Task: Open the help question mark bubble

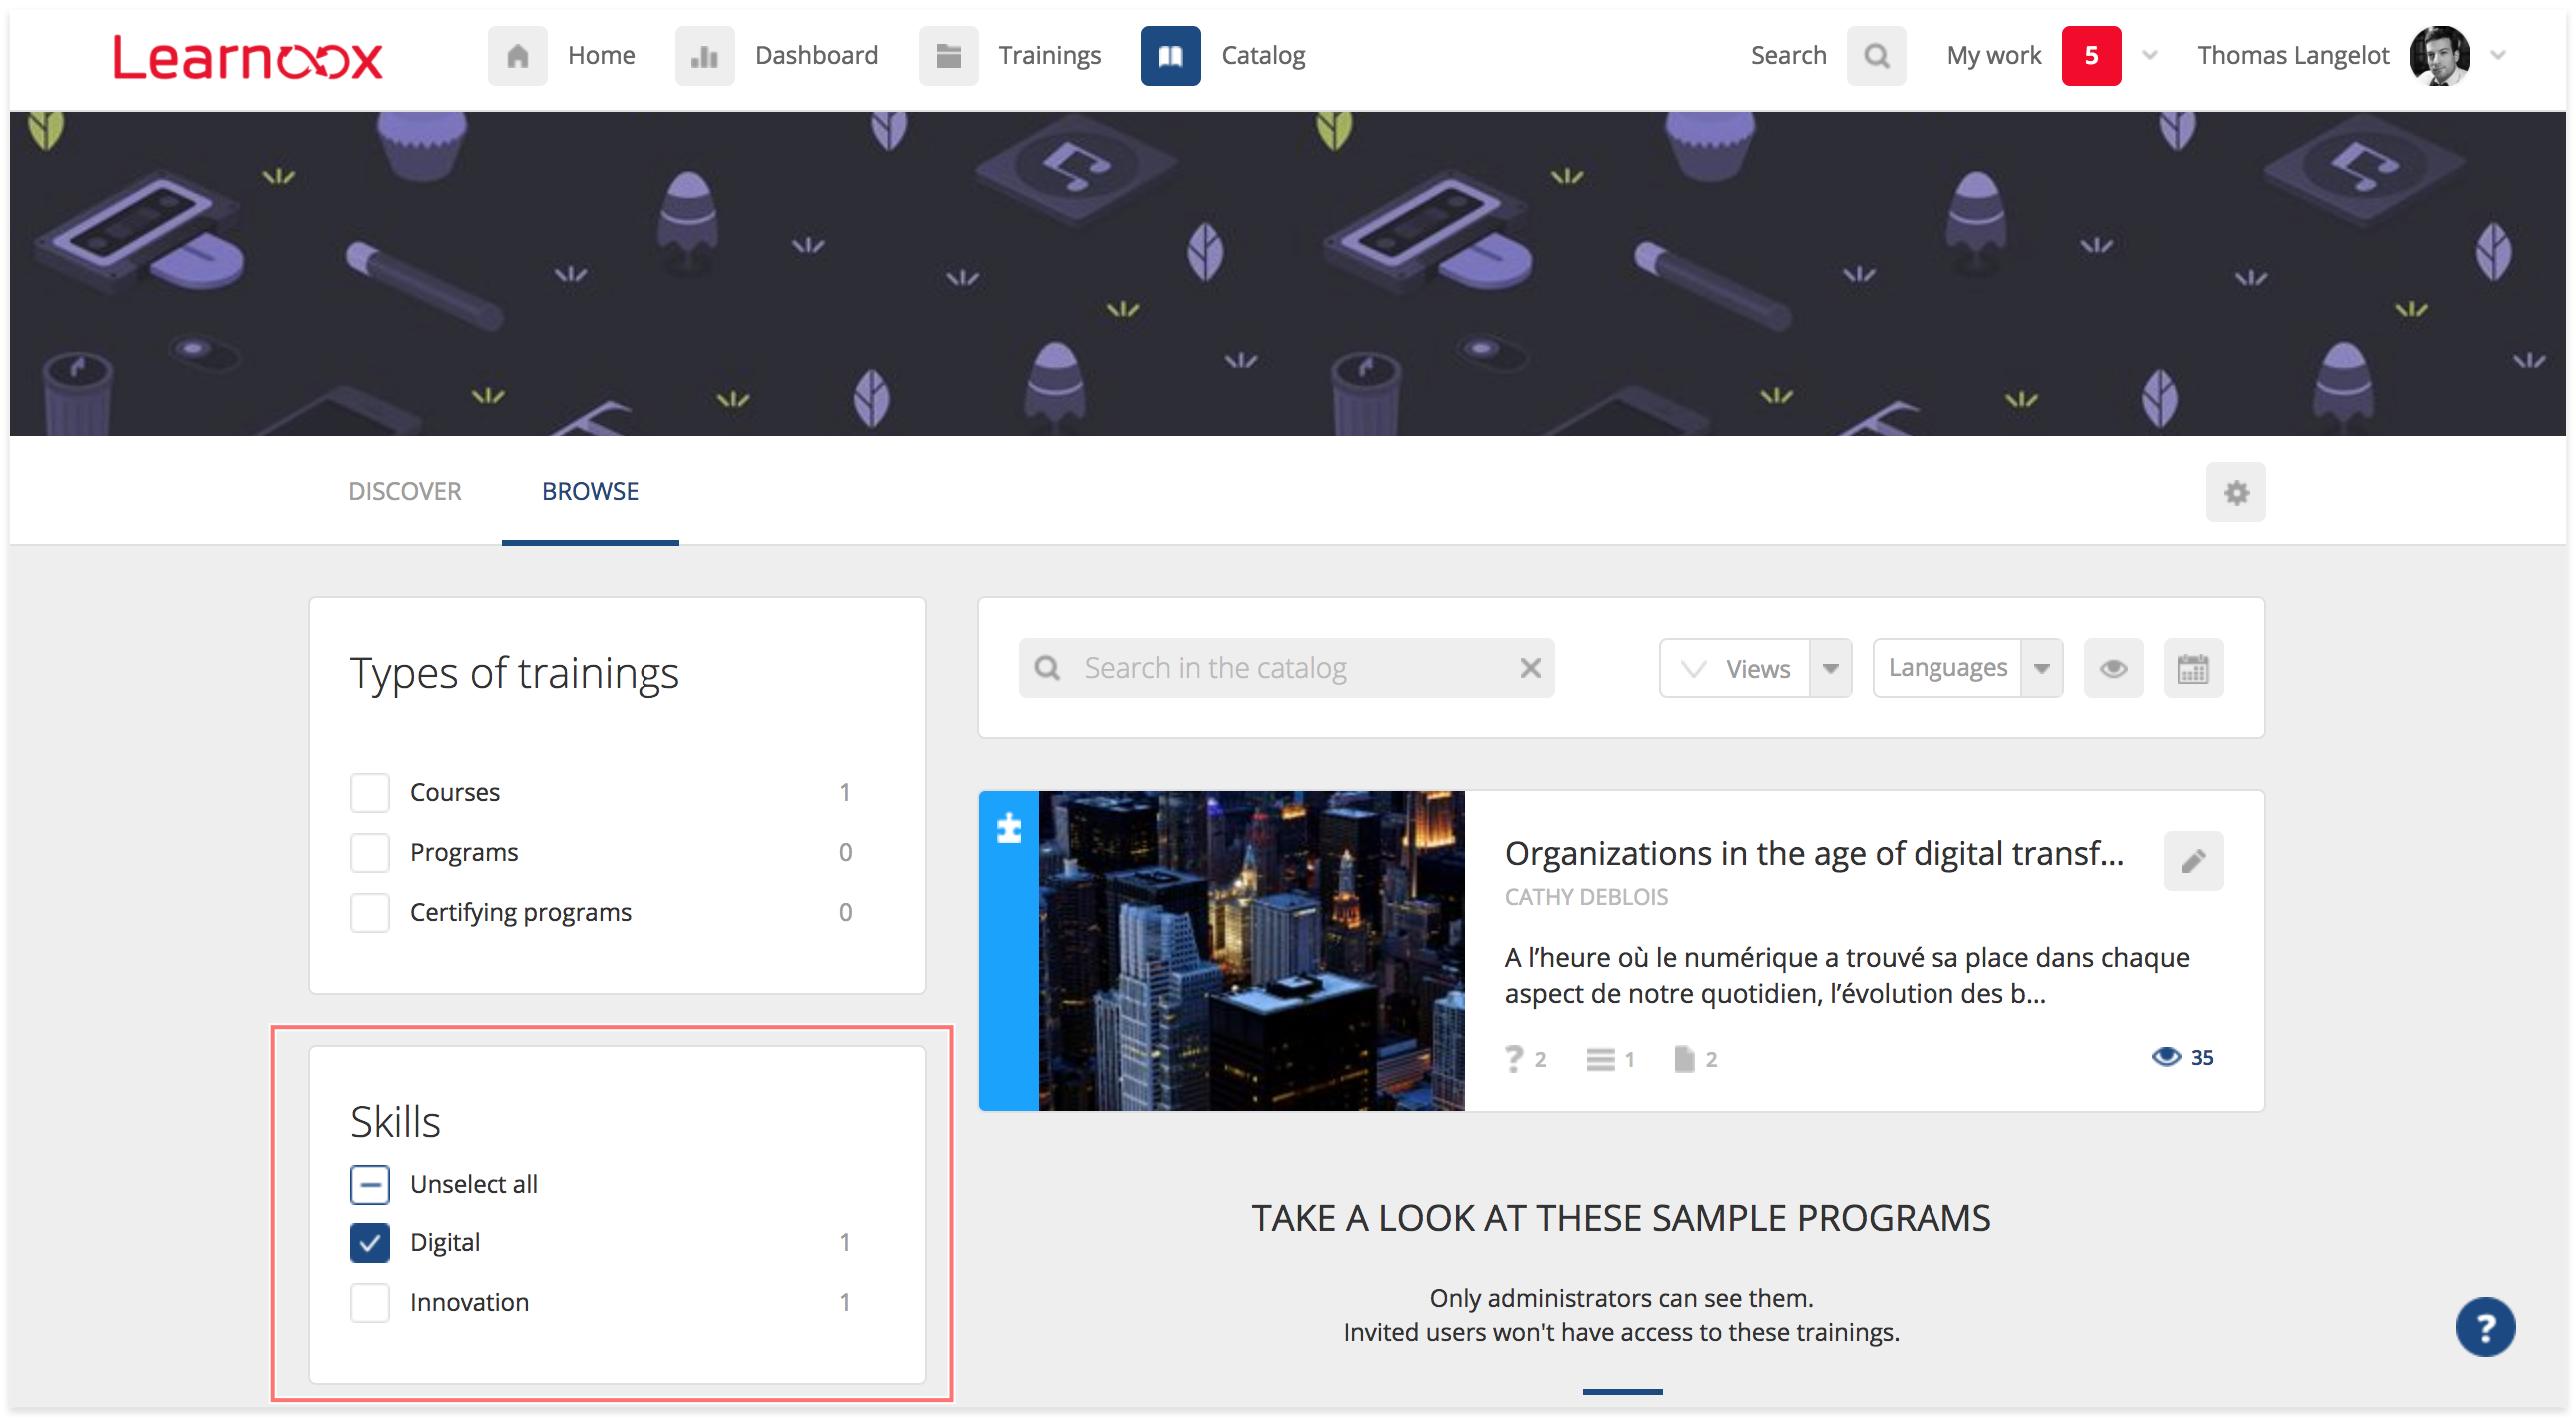Action: click(2485, 1327)
